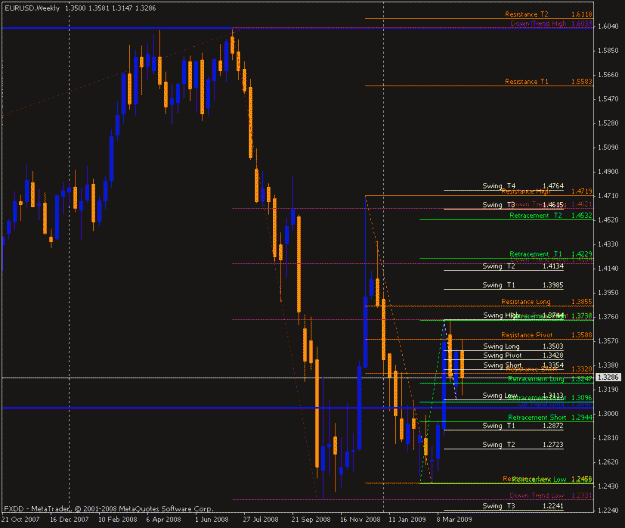Select the Swing T3 1.4615 label

523,205
